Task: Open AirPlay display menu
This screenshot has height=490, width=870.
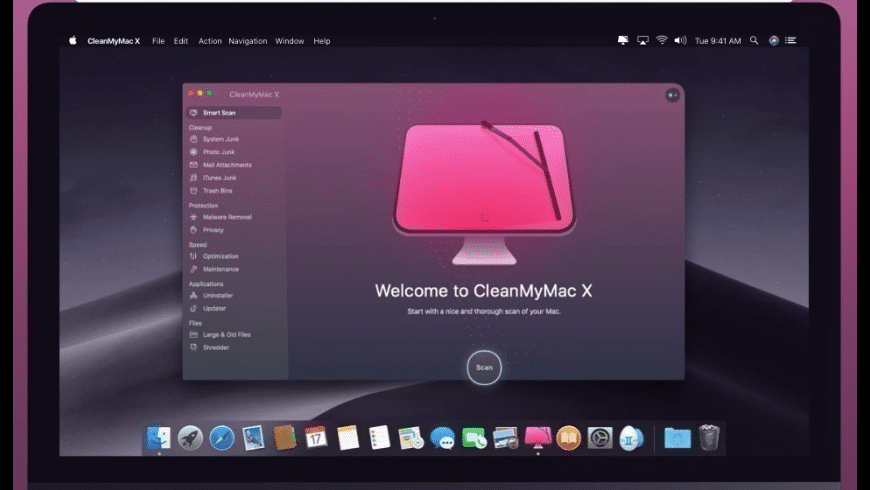Action: pyautogui.click(x=643, y=41)
